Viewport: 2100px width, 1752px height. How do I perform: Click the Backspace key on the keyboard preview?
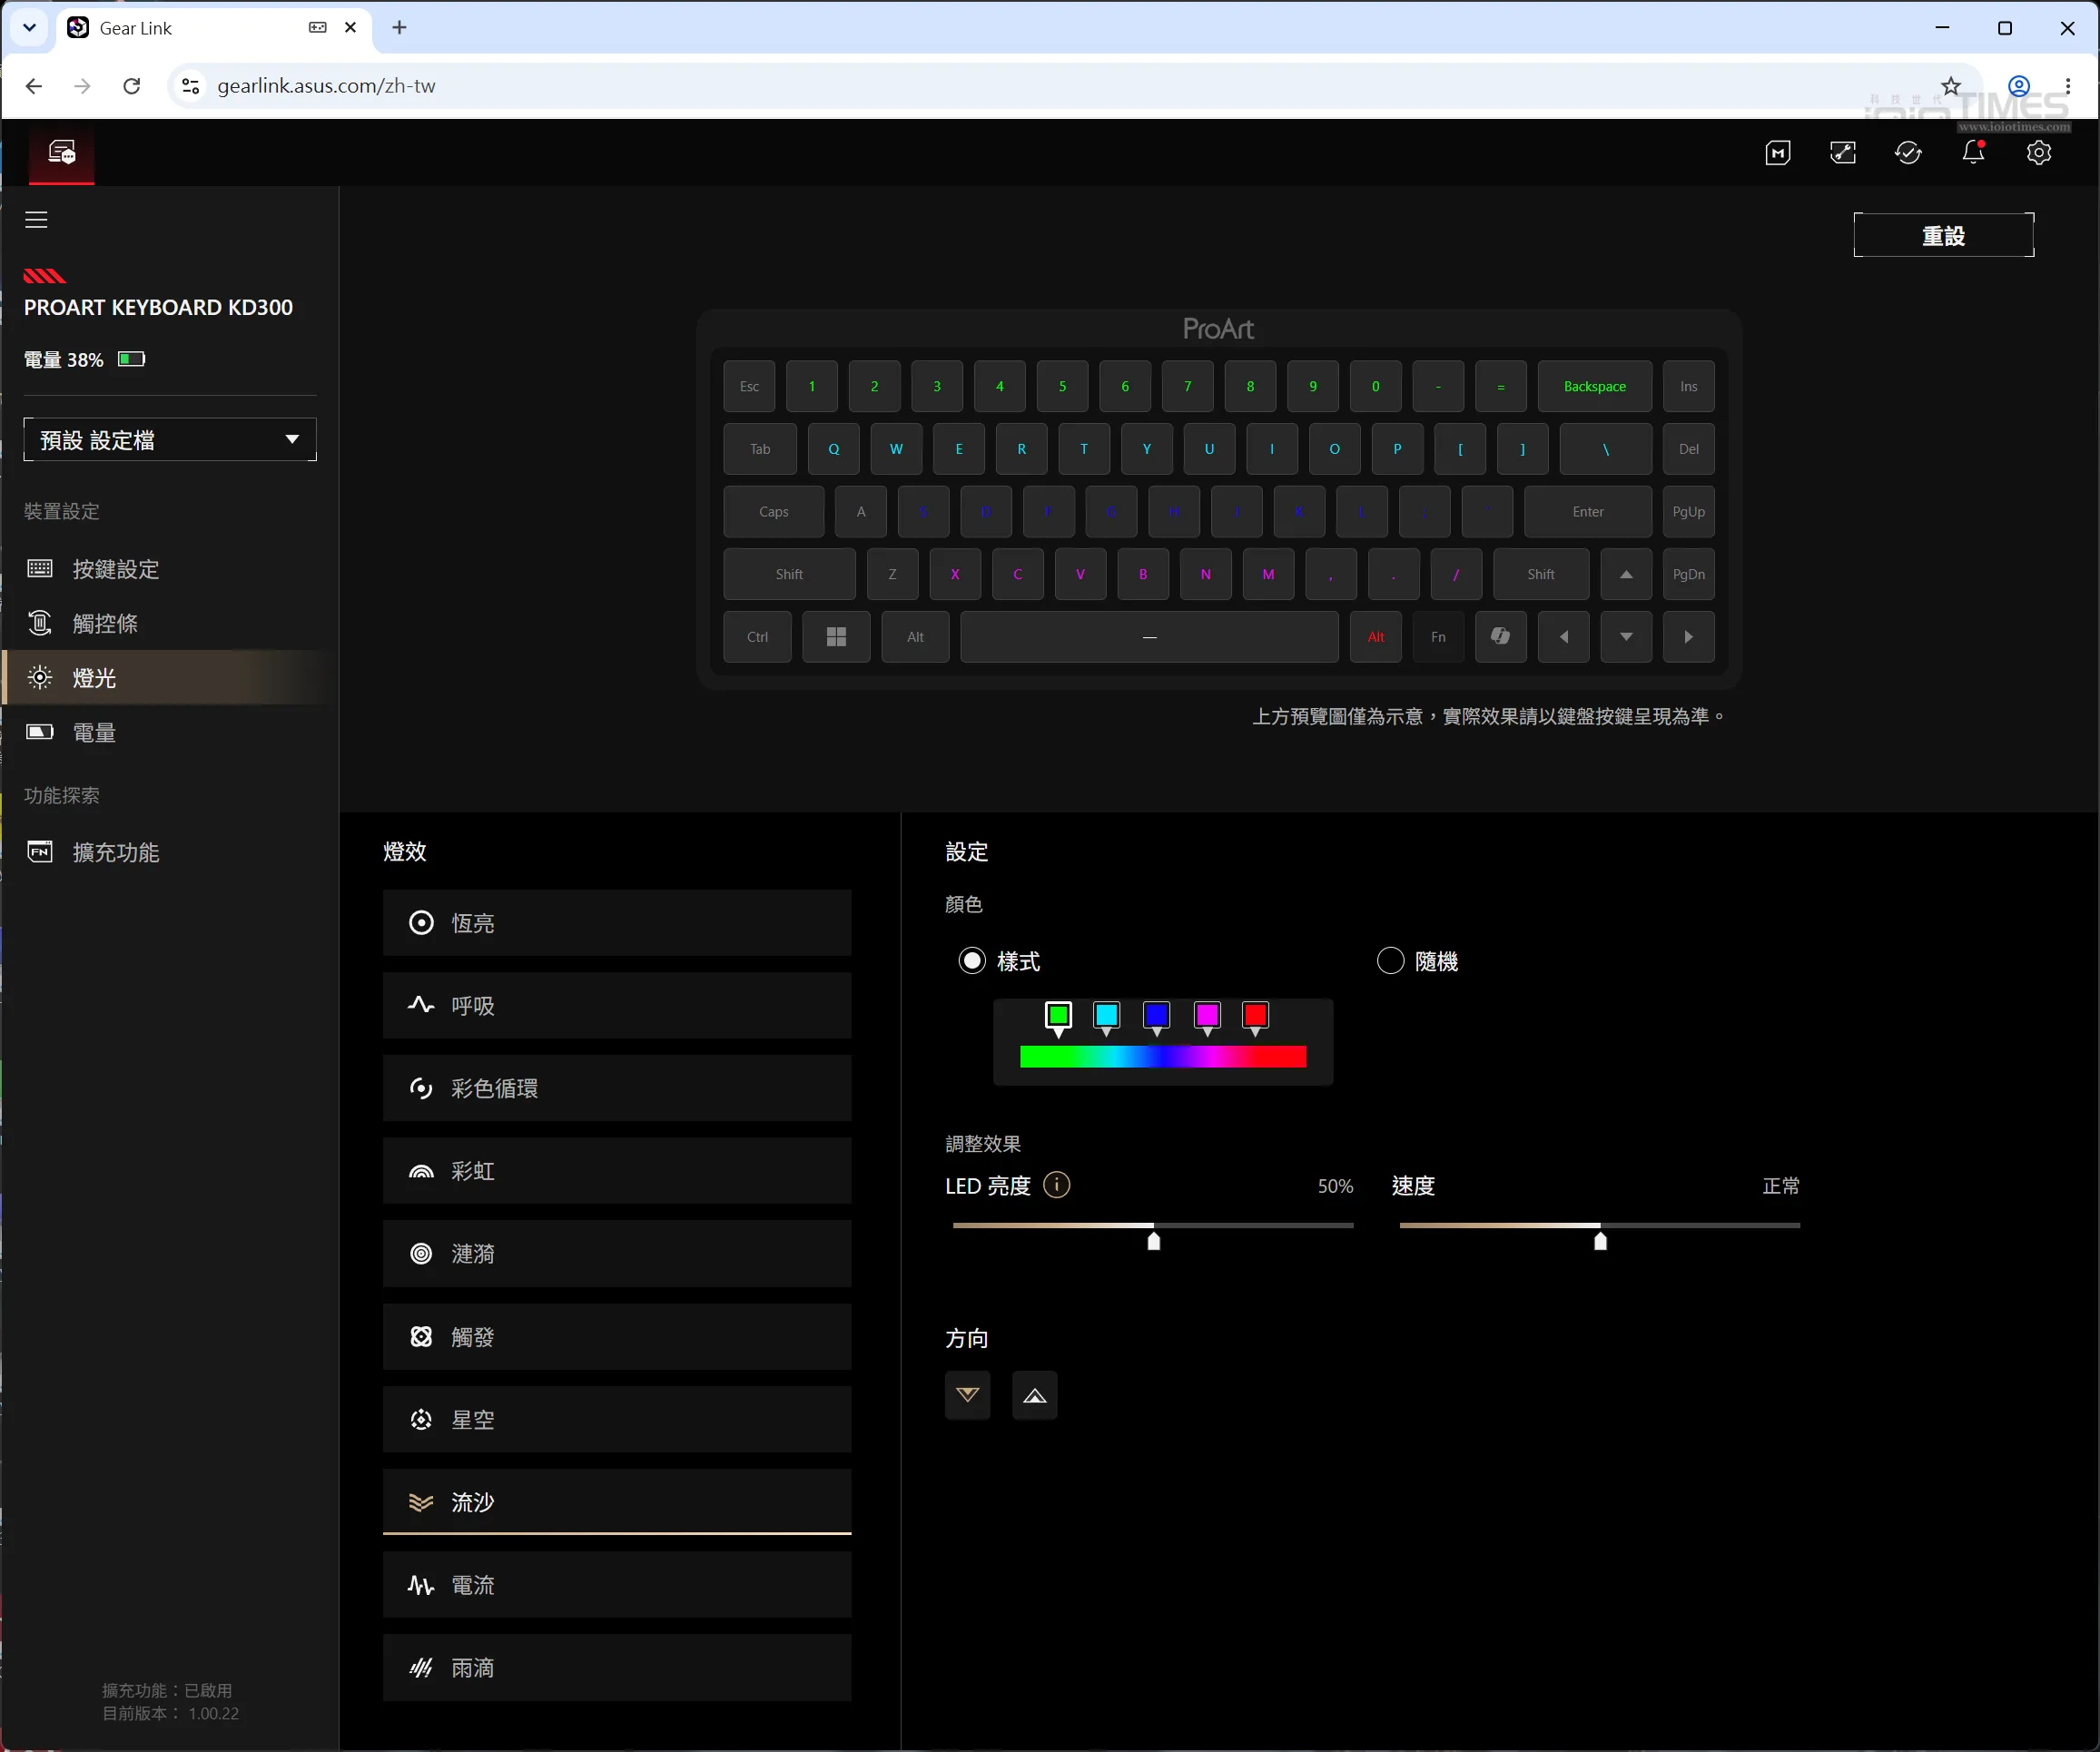pos(1594,386)
